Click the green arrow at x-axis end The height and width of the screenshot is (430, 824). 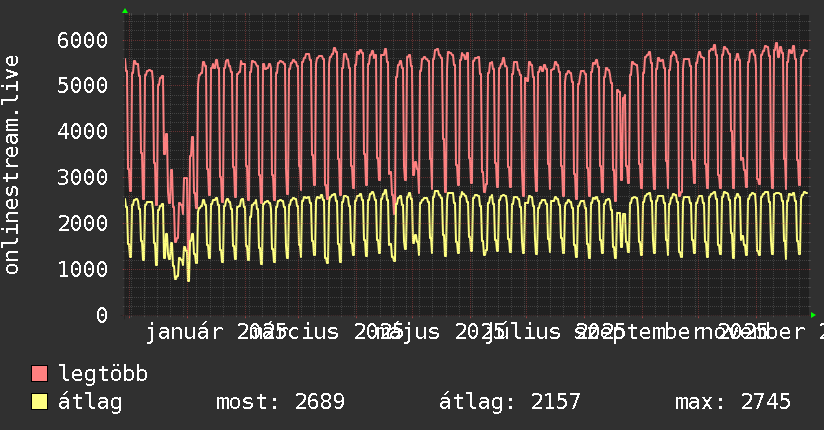[813, 315]
